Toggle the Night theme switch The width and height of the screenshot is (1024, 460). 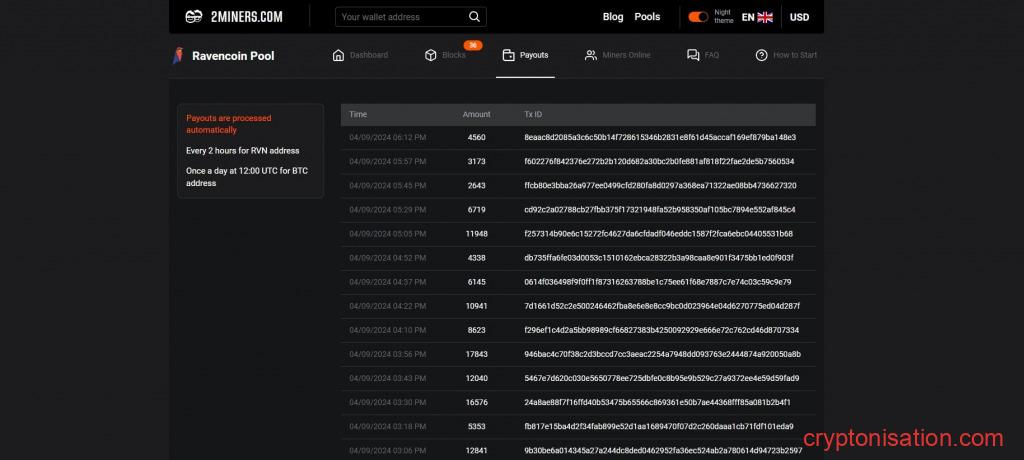click(x=698, y=17)
